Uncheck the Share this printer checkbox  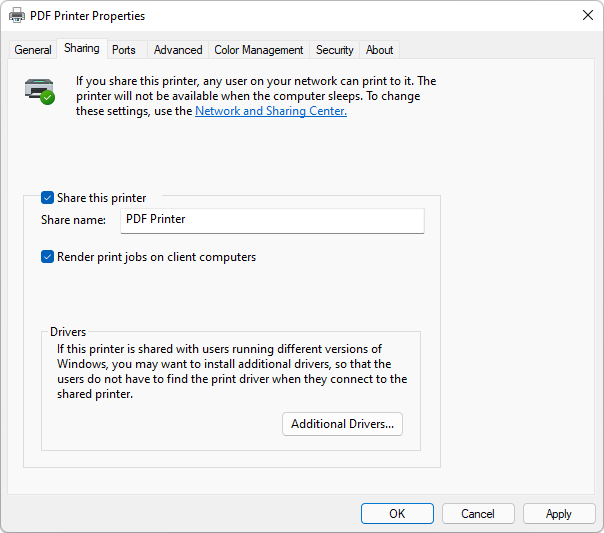tap(47, 198)
